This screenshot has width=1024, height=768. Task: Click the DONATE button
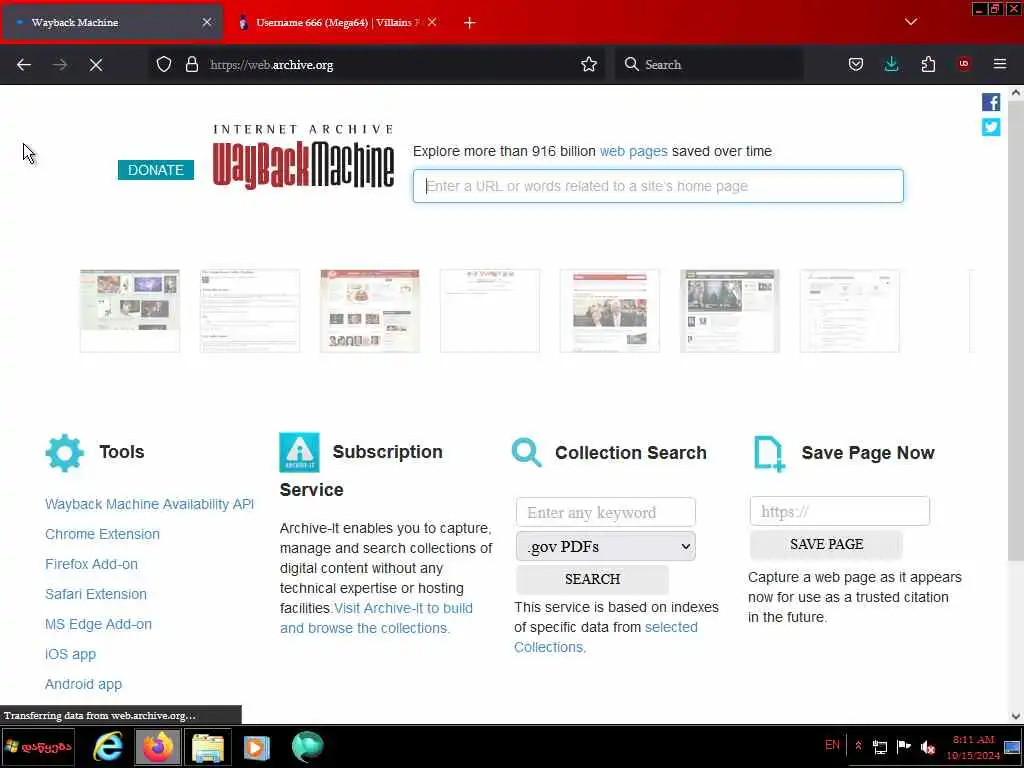coord(155,170)
